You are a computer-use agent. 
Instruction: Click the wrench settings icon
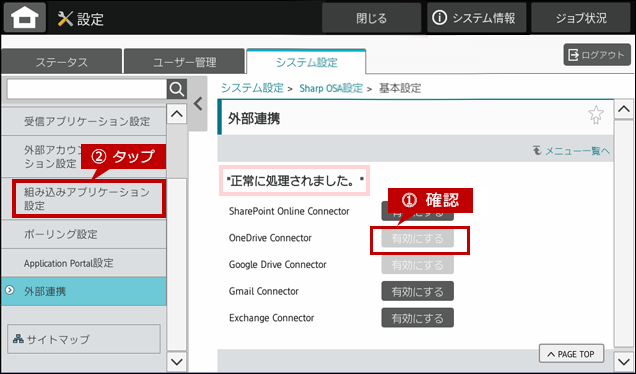(x=65, y=19)
